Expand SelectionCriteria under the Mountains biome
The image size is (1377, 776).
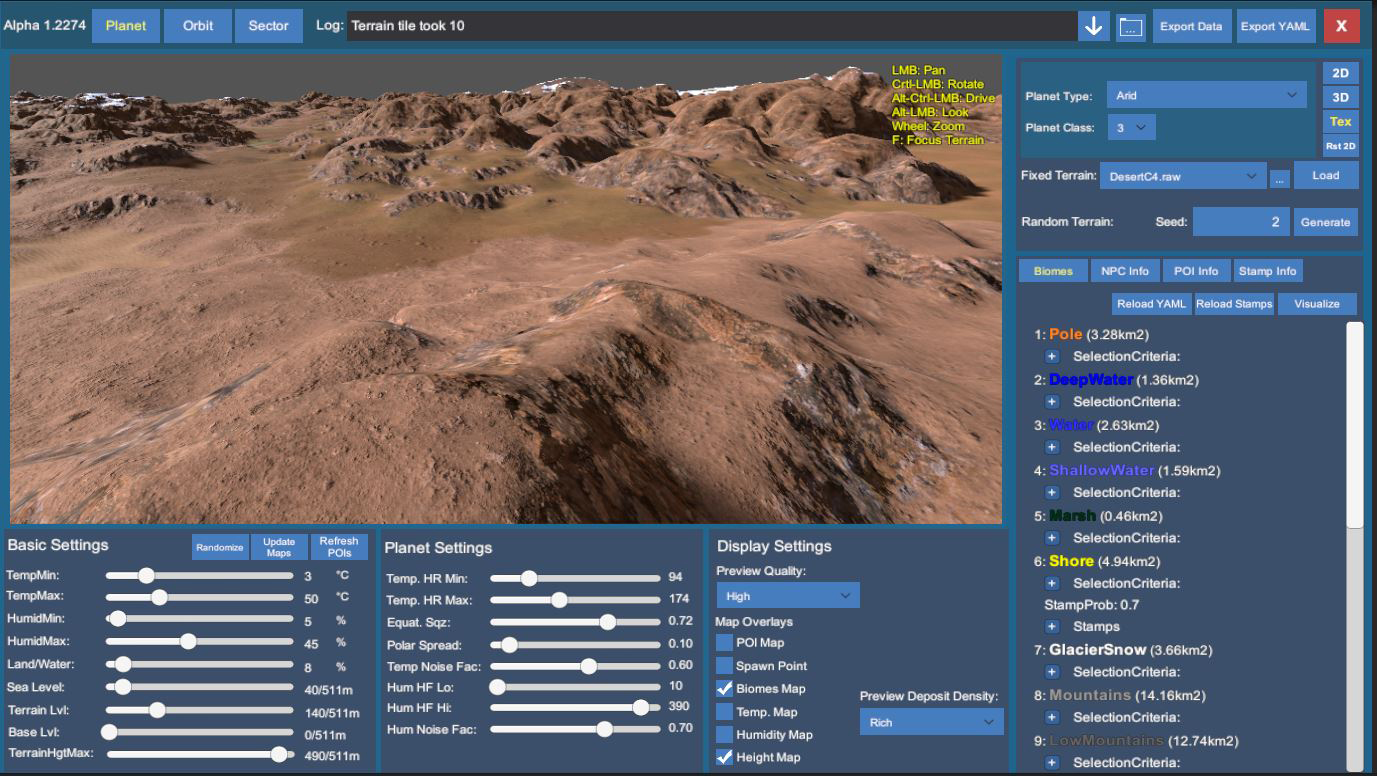pyautogui.click(x=1052, y=717)
